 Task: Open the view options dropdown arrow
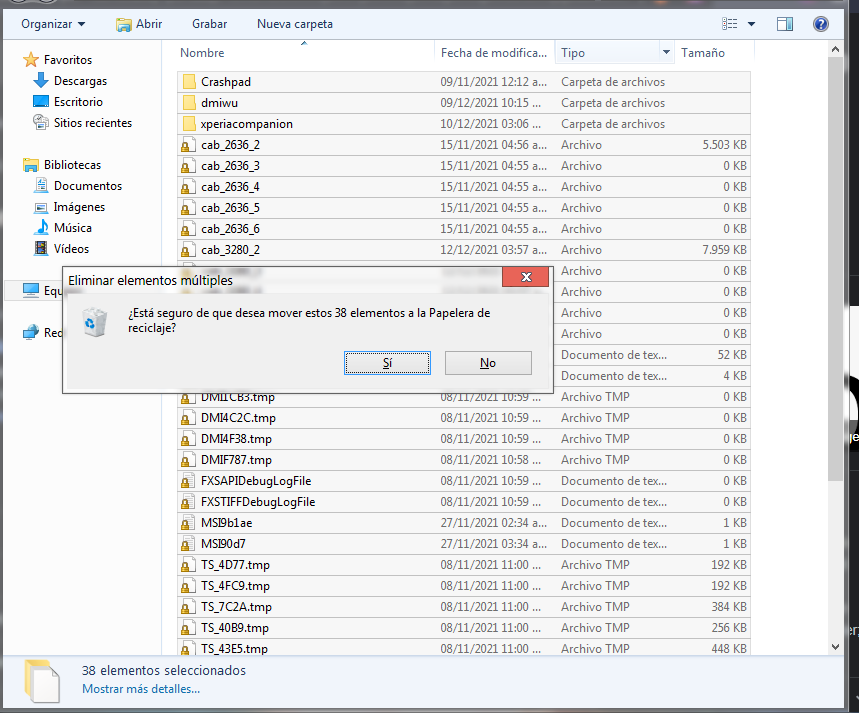pyautogui.click(x=752, y=24)
